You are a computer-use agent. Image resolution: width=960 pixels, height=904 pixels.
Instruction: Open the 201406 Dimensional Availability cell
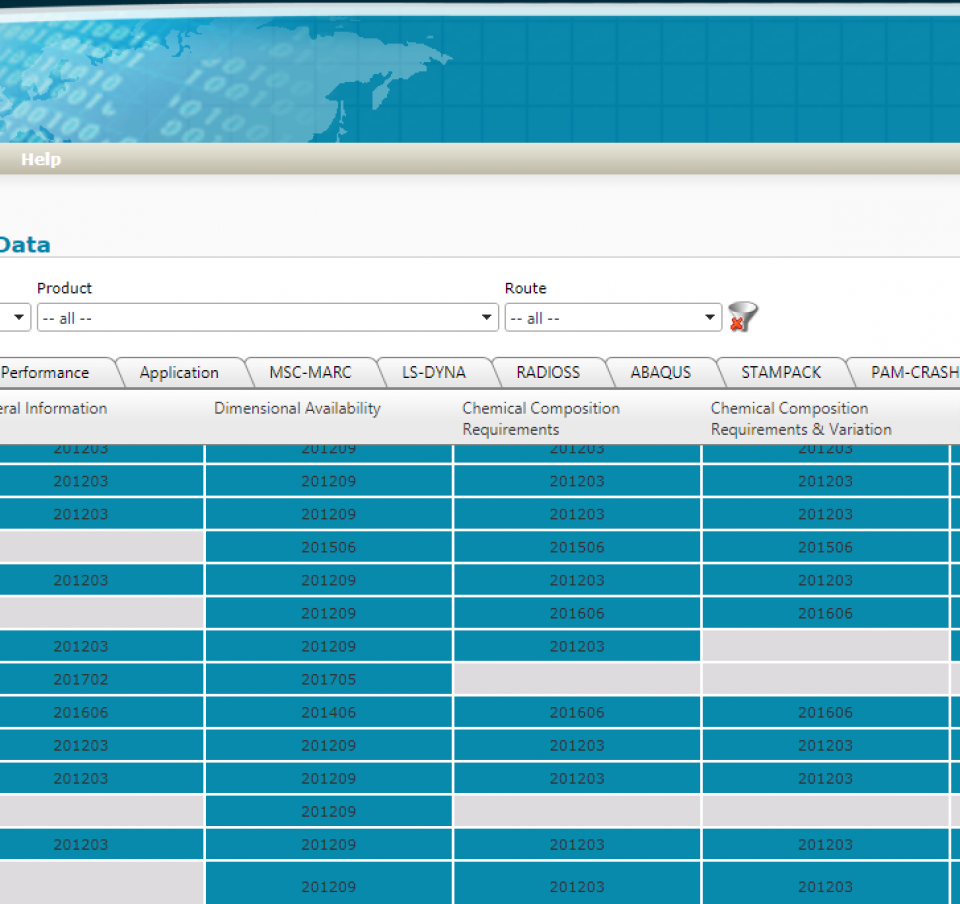(329, 712)
